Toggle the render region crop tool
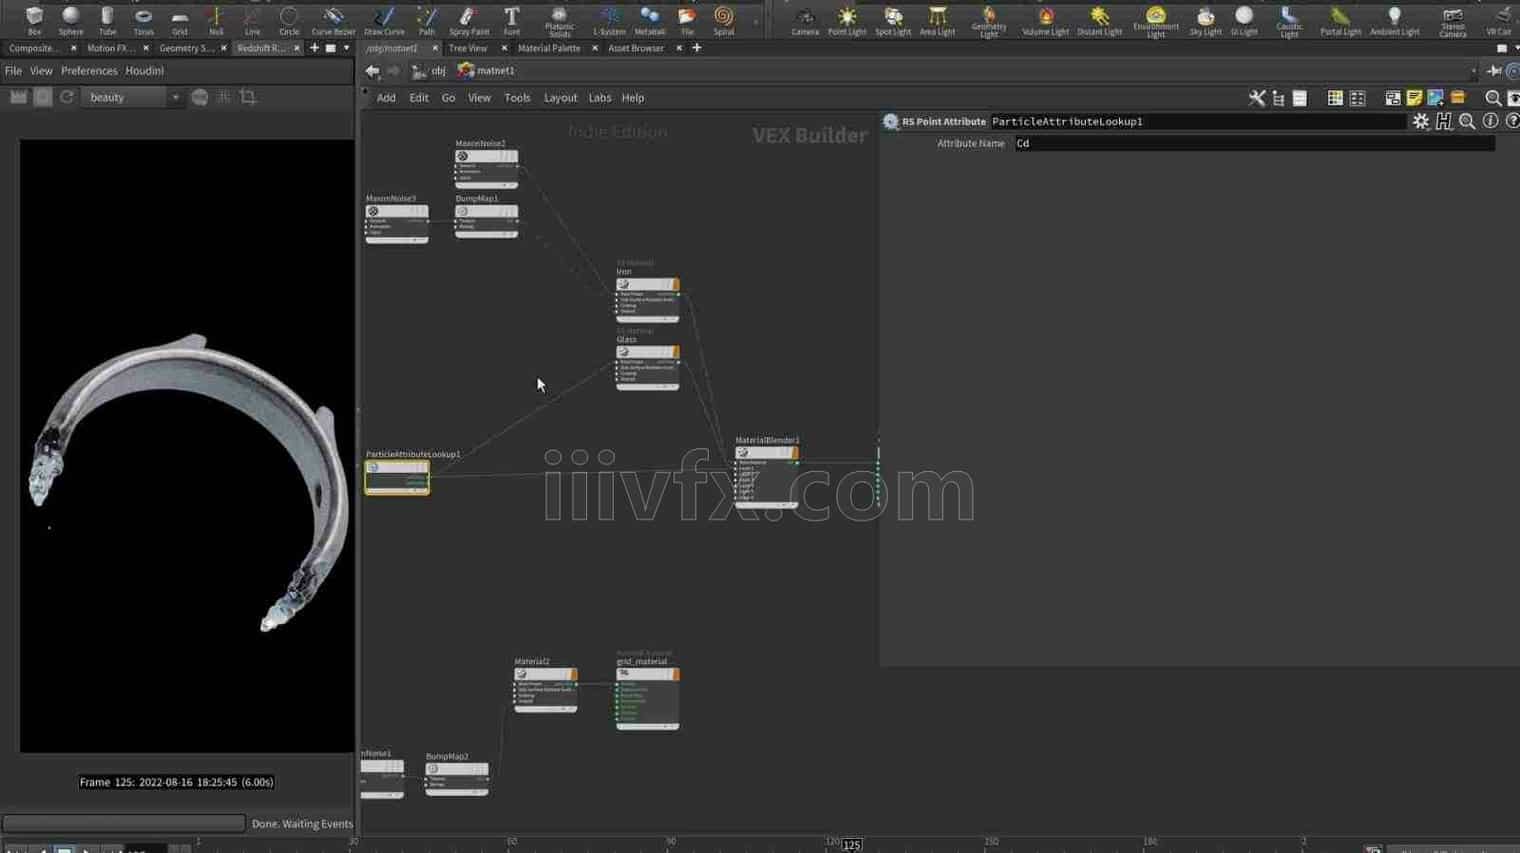Viewport: 1520px width, 853px height. pos(248,97)
